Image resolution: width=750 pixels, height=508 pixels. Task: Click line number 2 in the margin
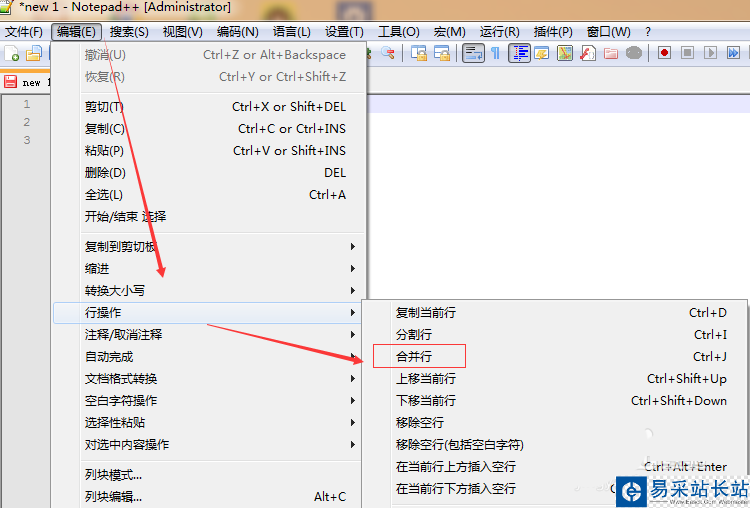point(27,122)
